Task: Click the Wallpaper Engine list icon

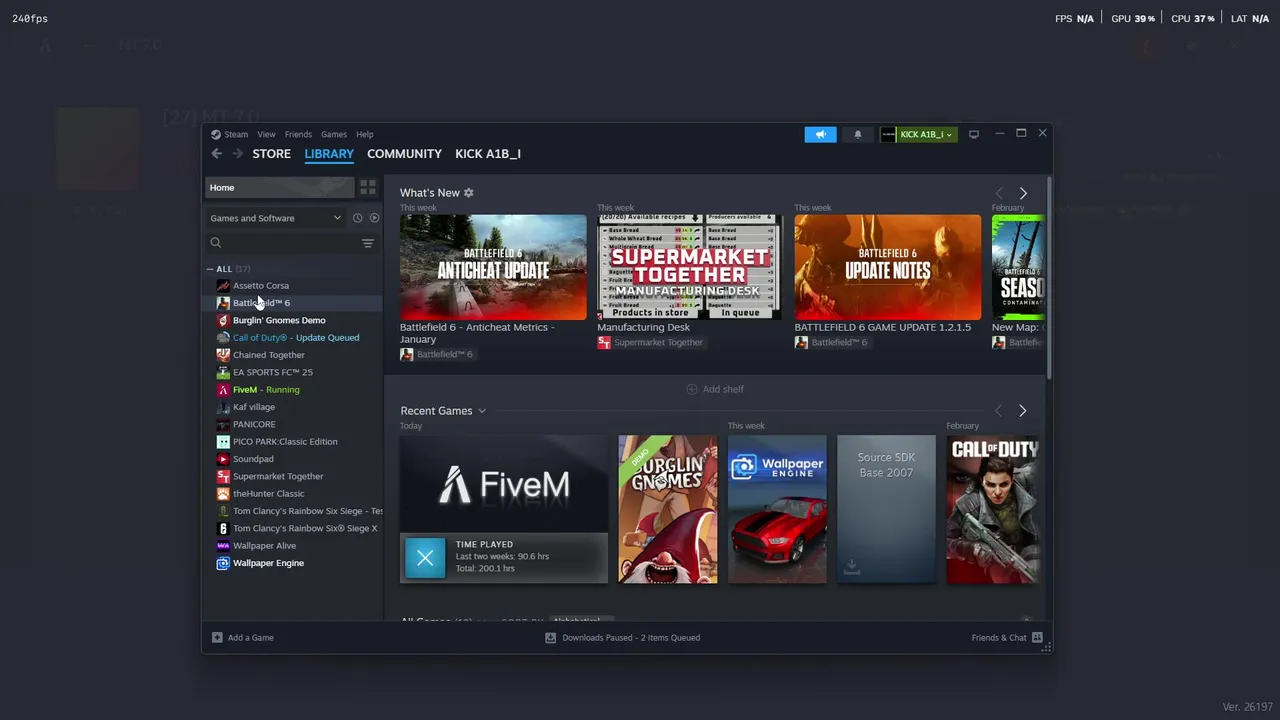Action: click(x=223, y=563)
